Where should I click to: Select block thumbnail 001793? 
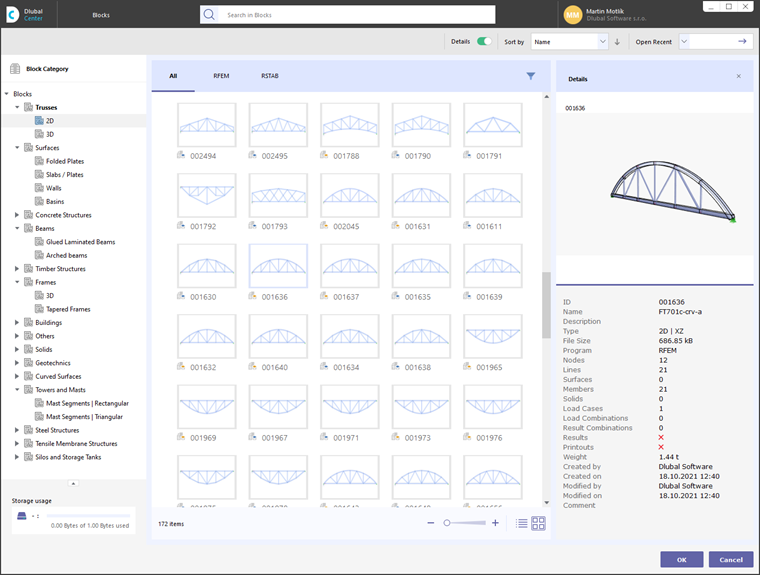[x=278, y=195]
